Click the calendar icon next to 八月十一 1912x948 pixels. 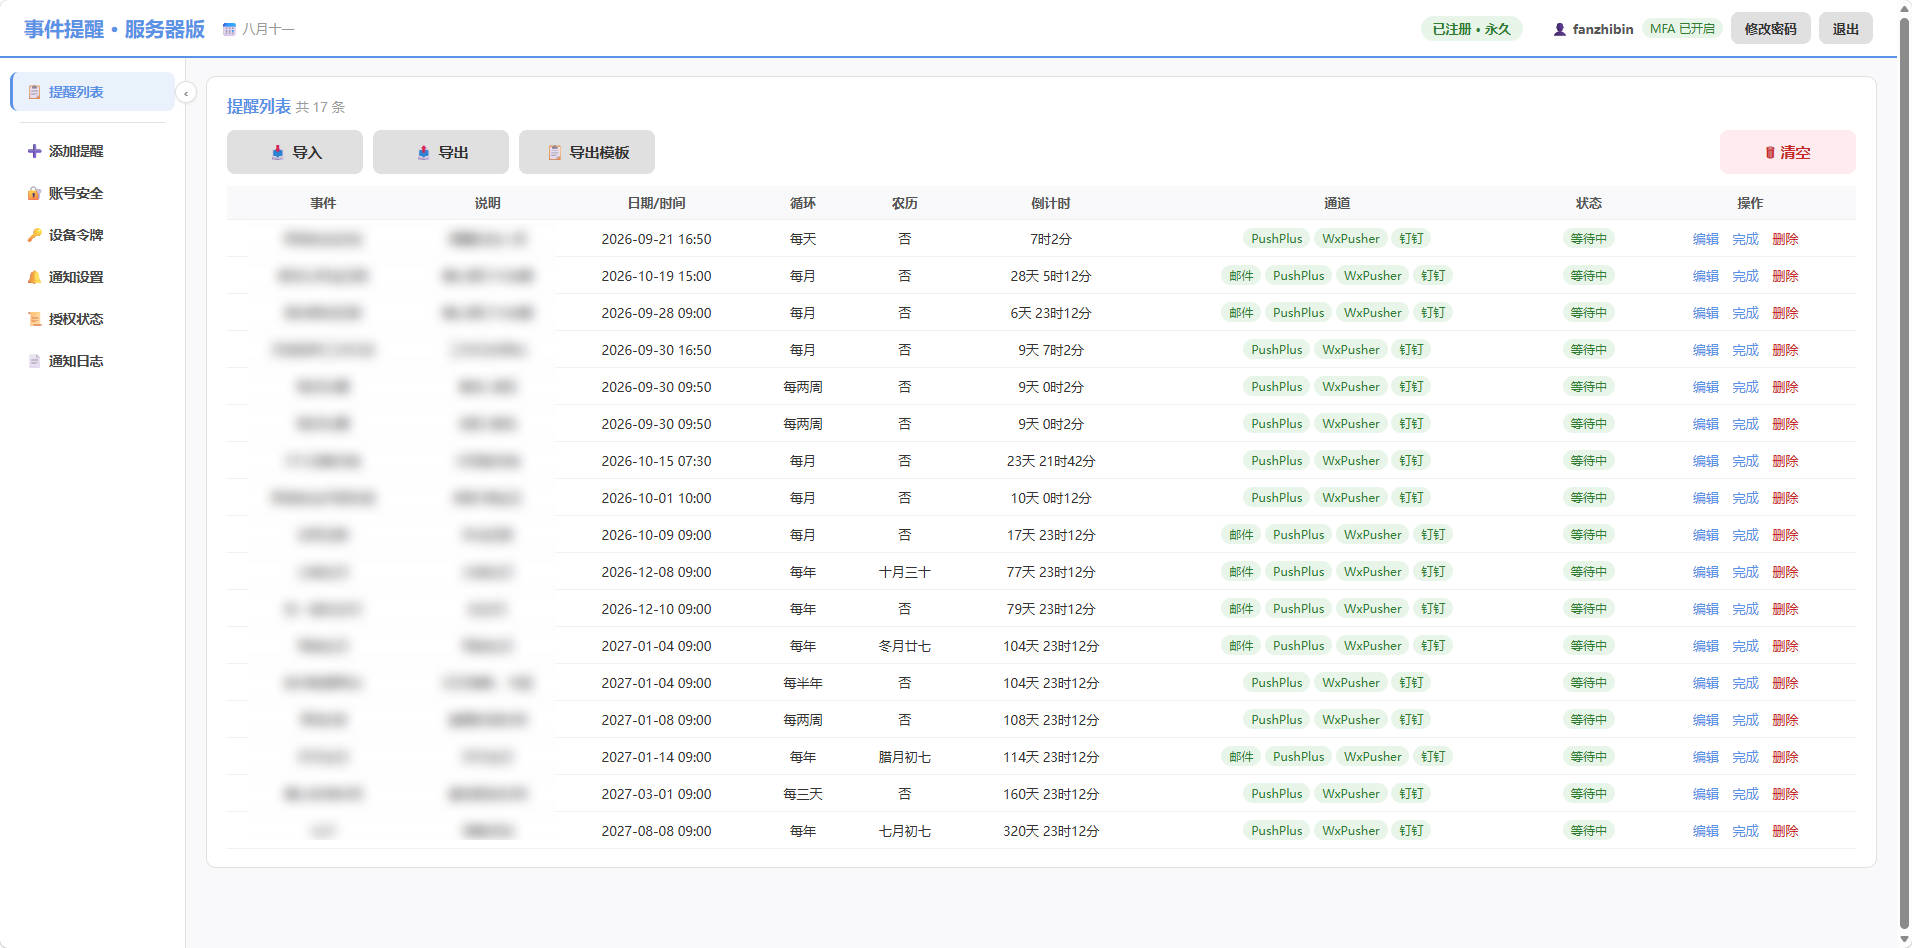pyautogui.click(x=229, y=29)
